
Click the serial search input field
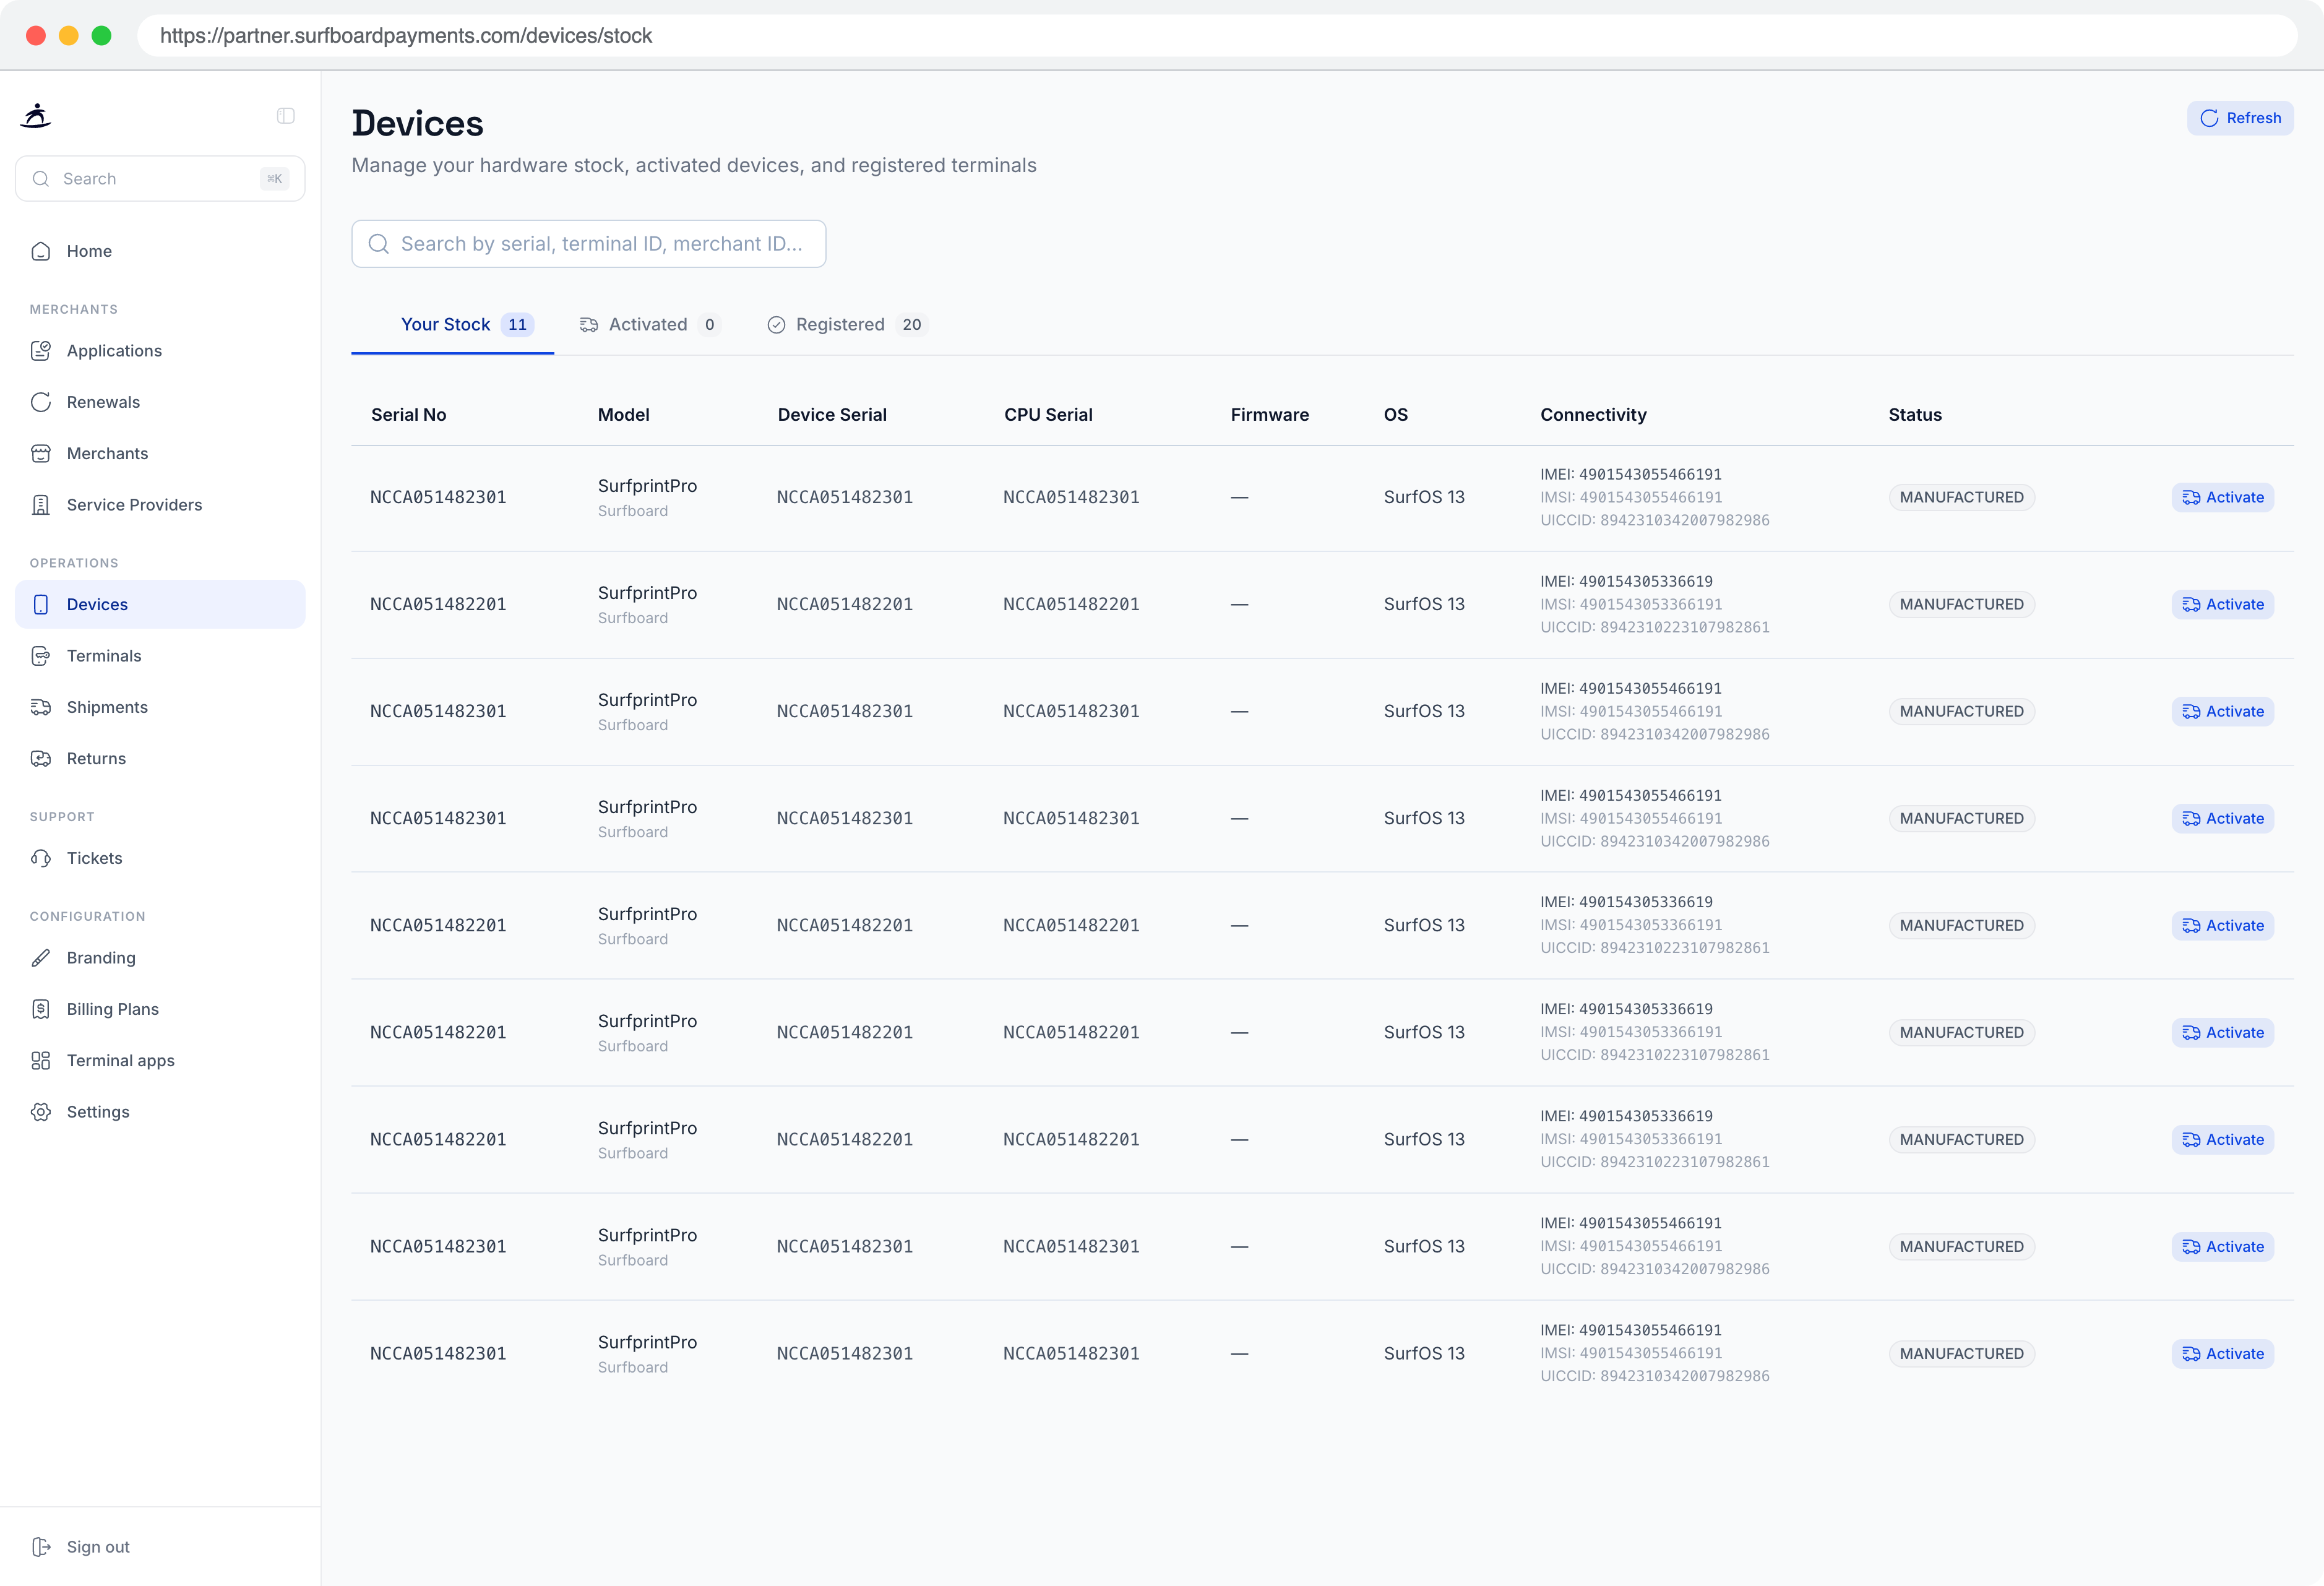click(589, 244)
